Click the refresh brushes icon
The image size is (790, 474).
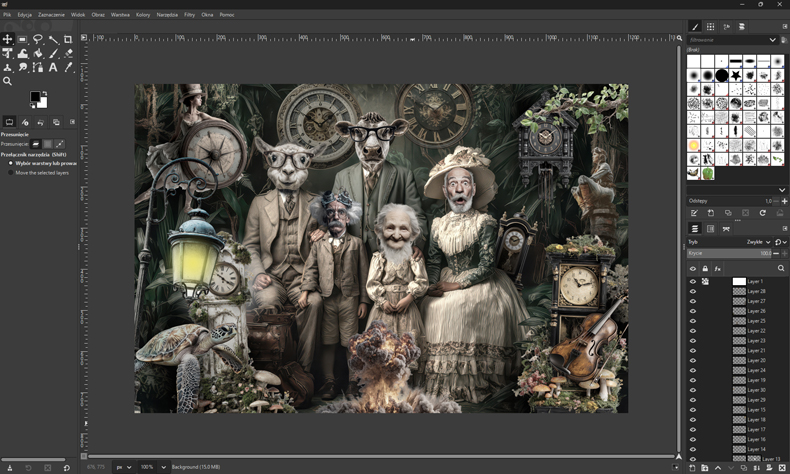pyautogui.click(x=762, y=213)
